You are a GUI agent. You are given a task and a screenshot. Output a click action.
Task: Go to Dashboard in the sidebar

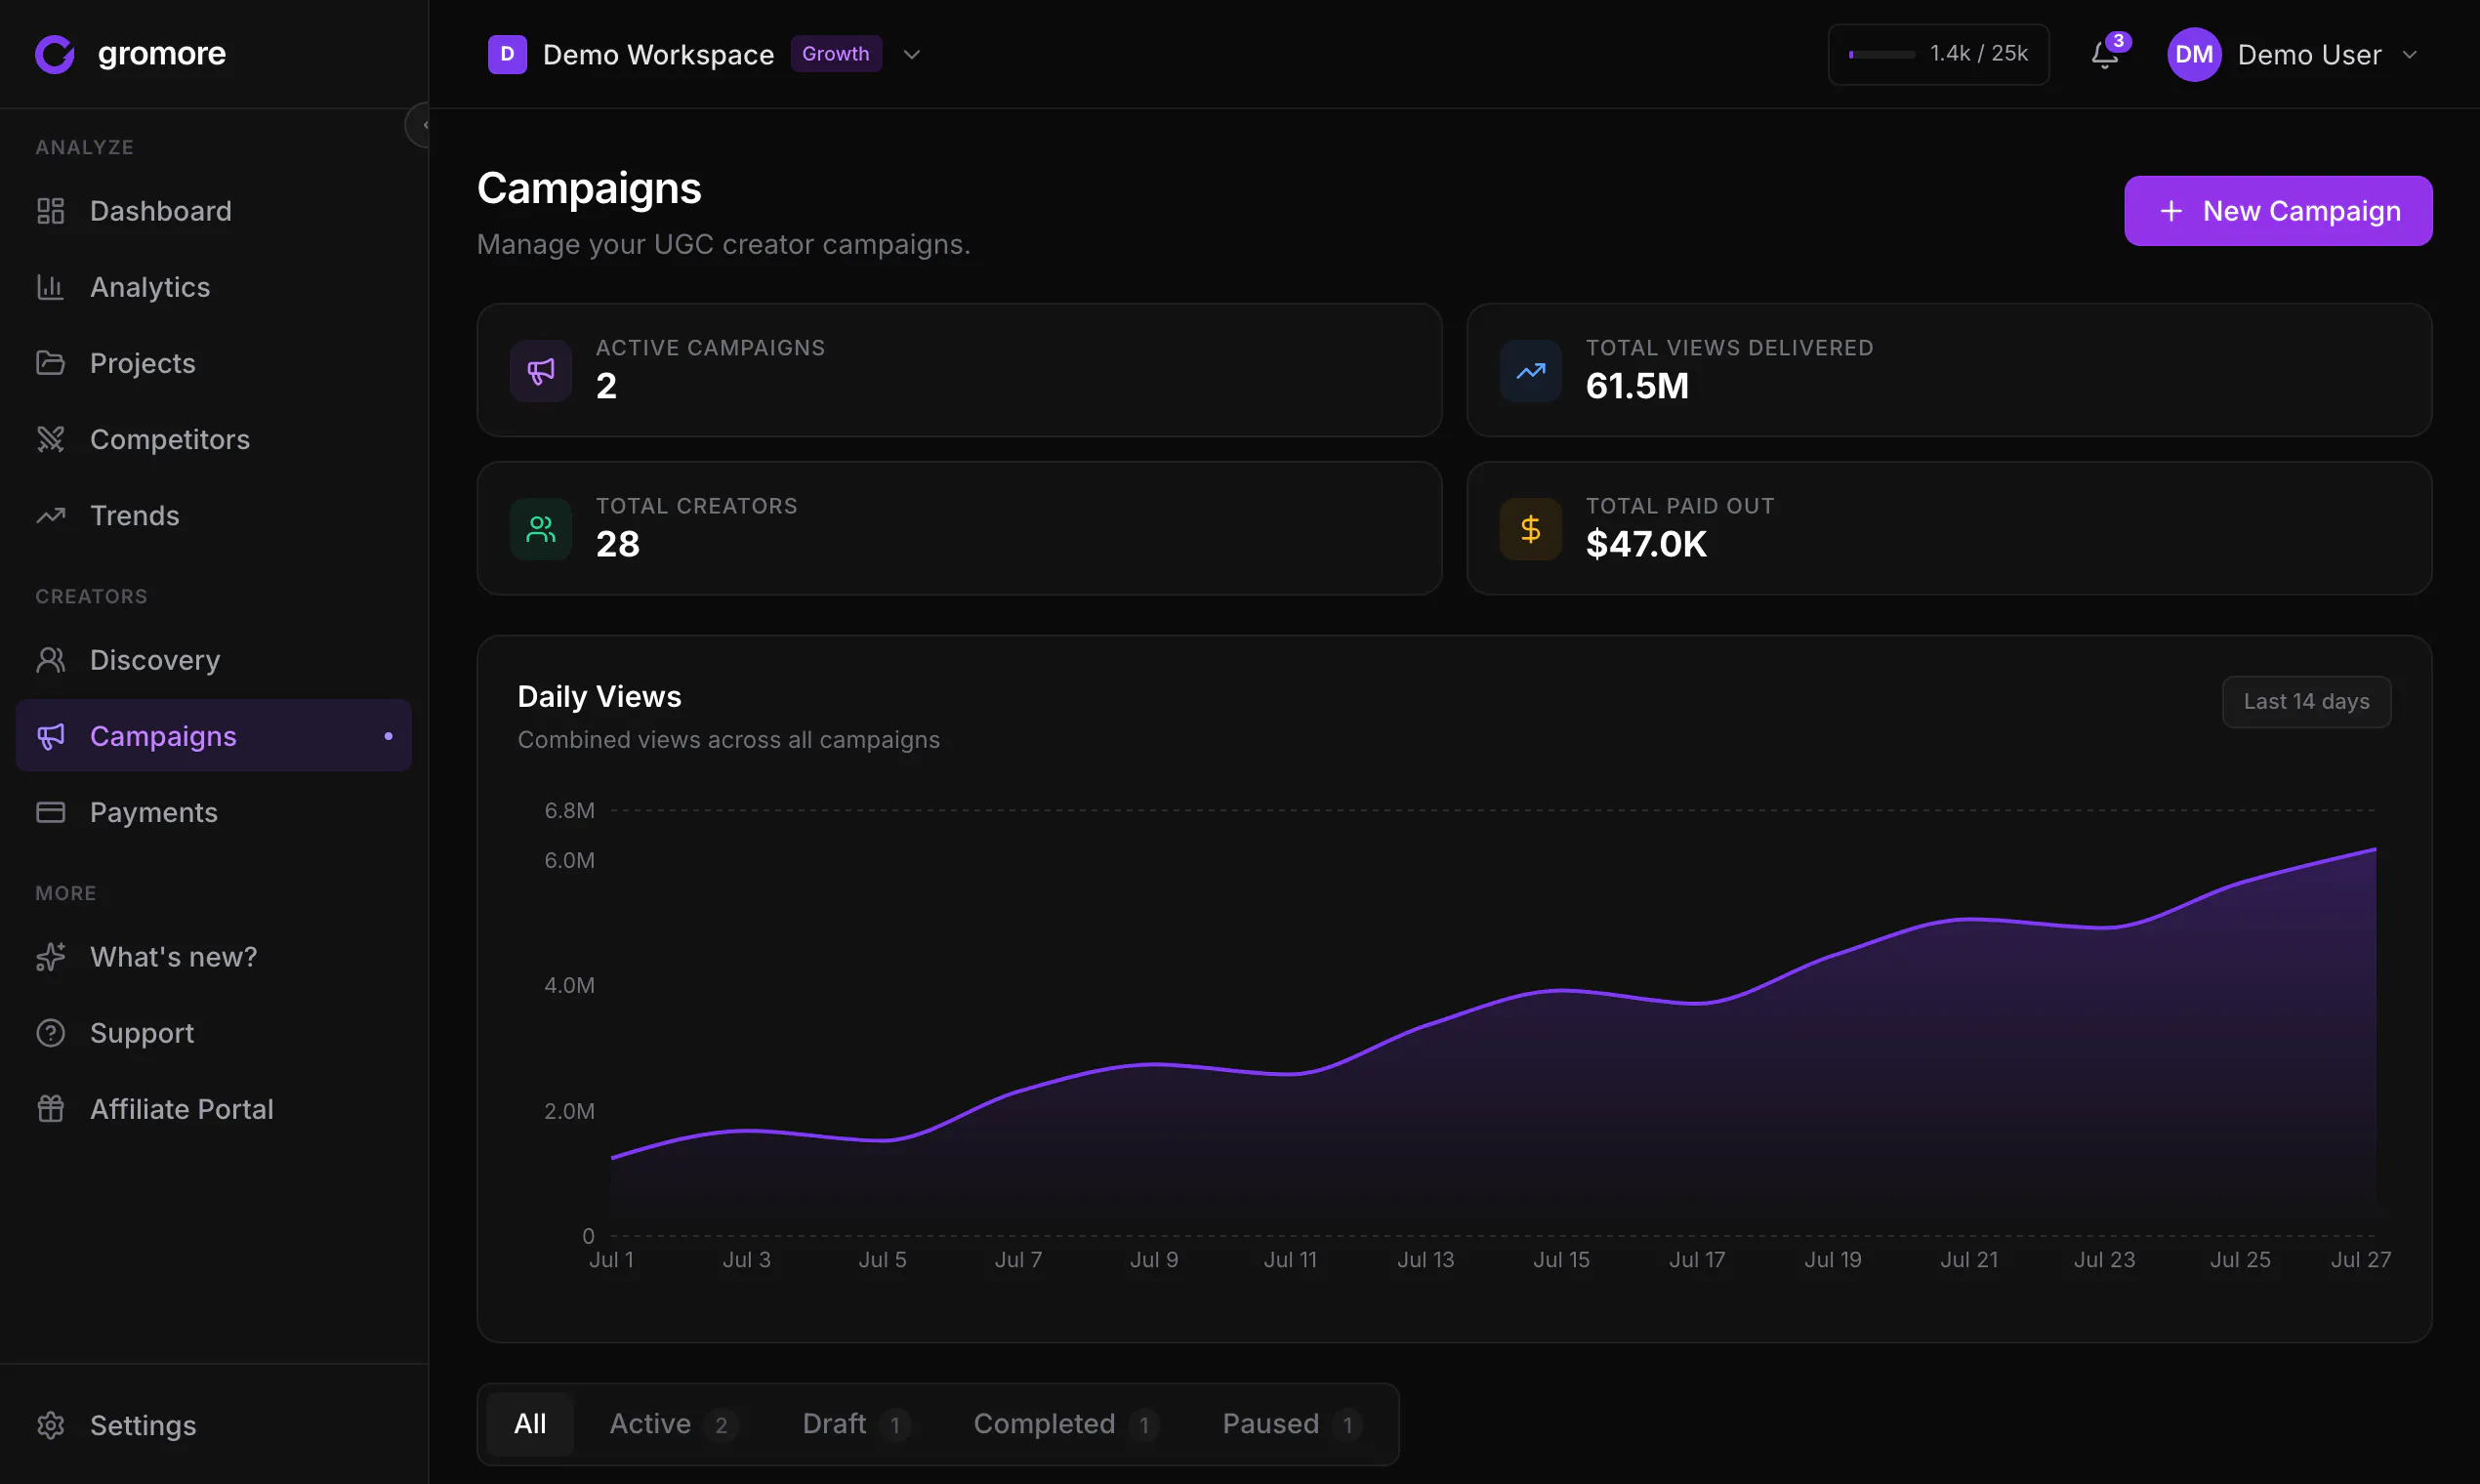214,211
